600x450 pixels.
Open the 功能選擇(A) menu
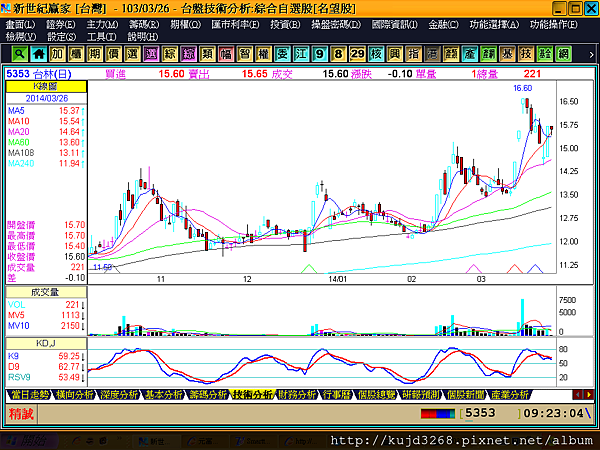point(494,24)
